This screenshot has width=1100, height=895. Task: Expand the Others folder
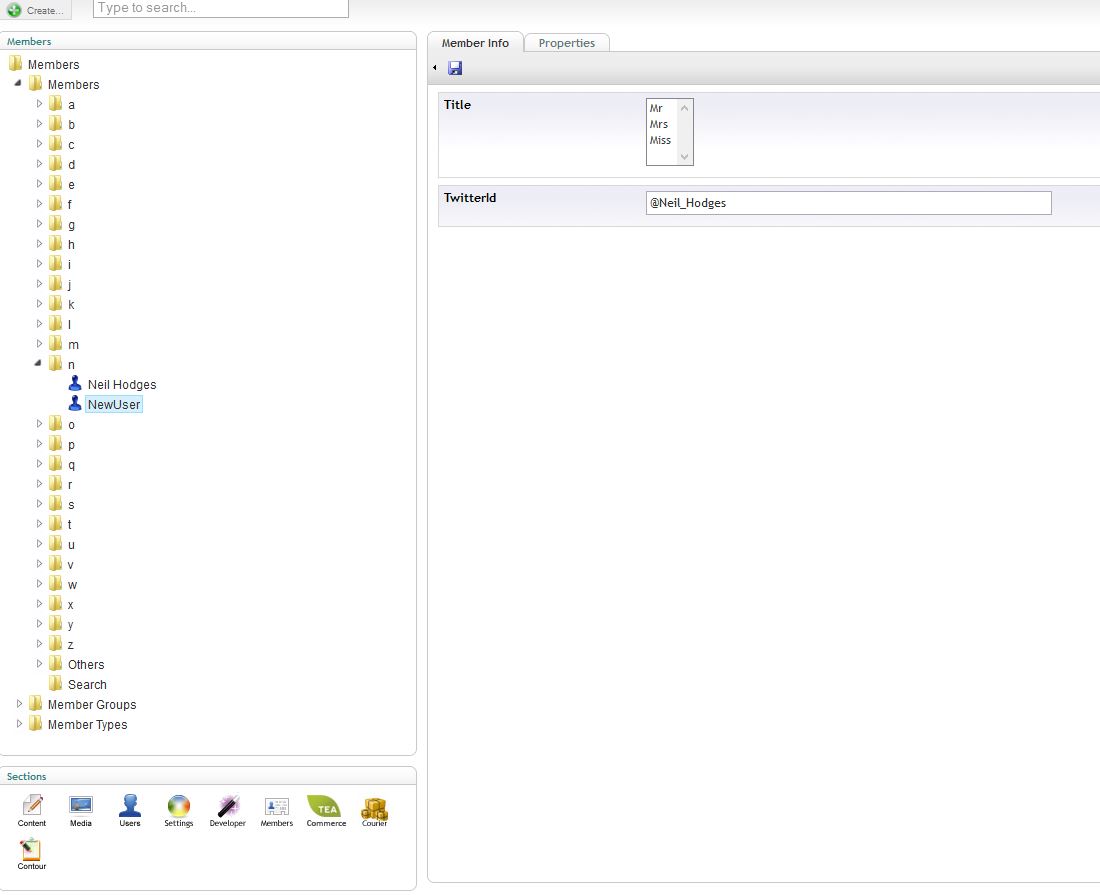(x=40, y=664)
